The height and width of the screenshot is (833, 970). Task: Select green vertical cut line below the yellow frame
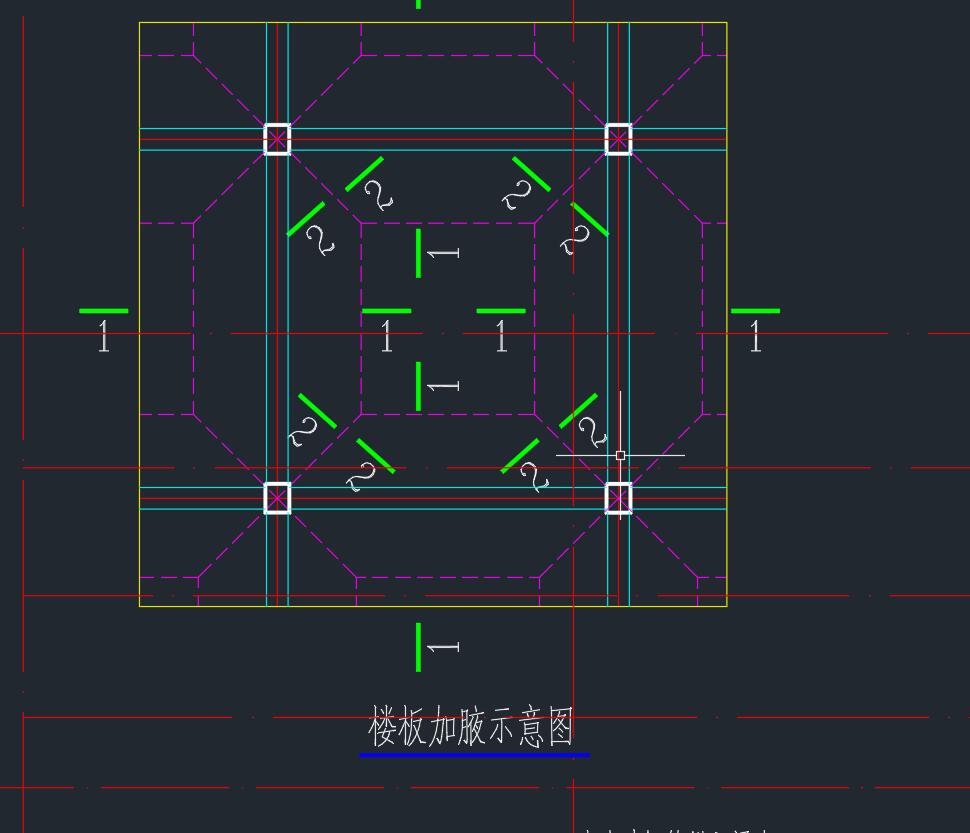(x=419, y=647)
